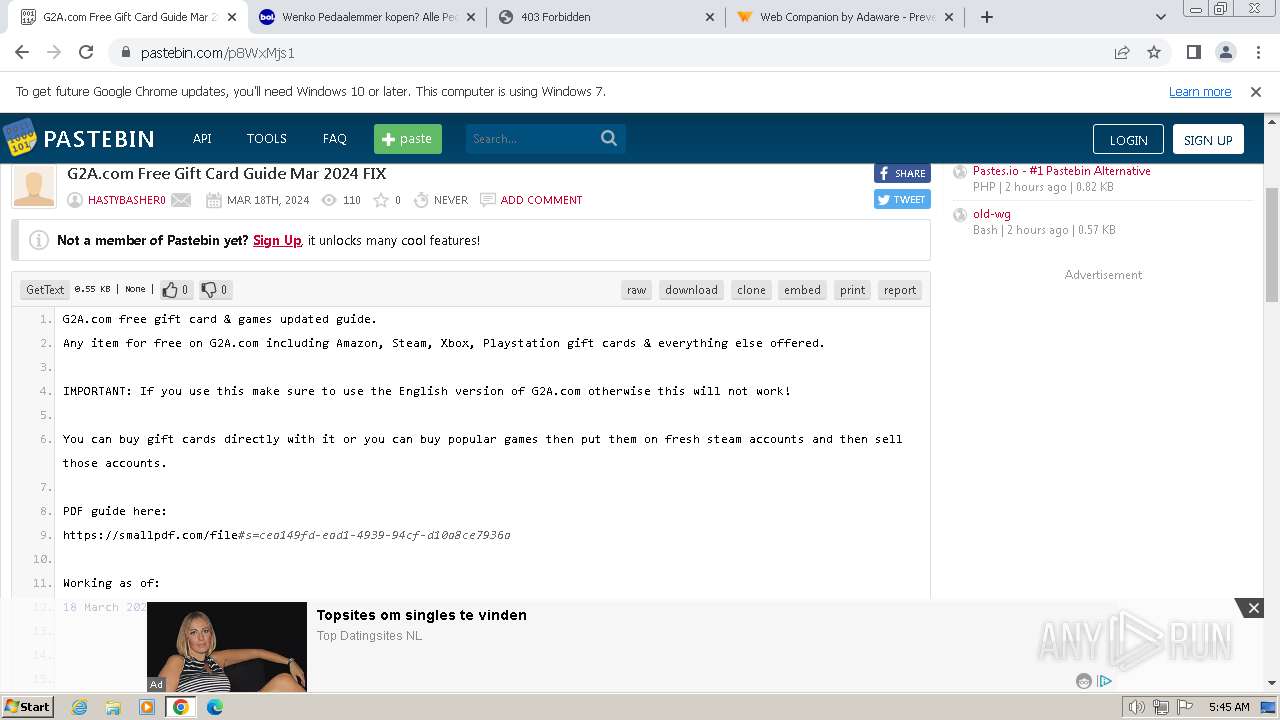The width and height of the screenshot is (1280, 720).
Task: Open the FAQ menu item
Action: (x=334, y=138)
